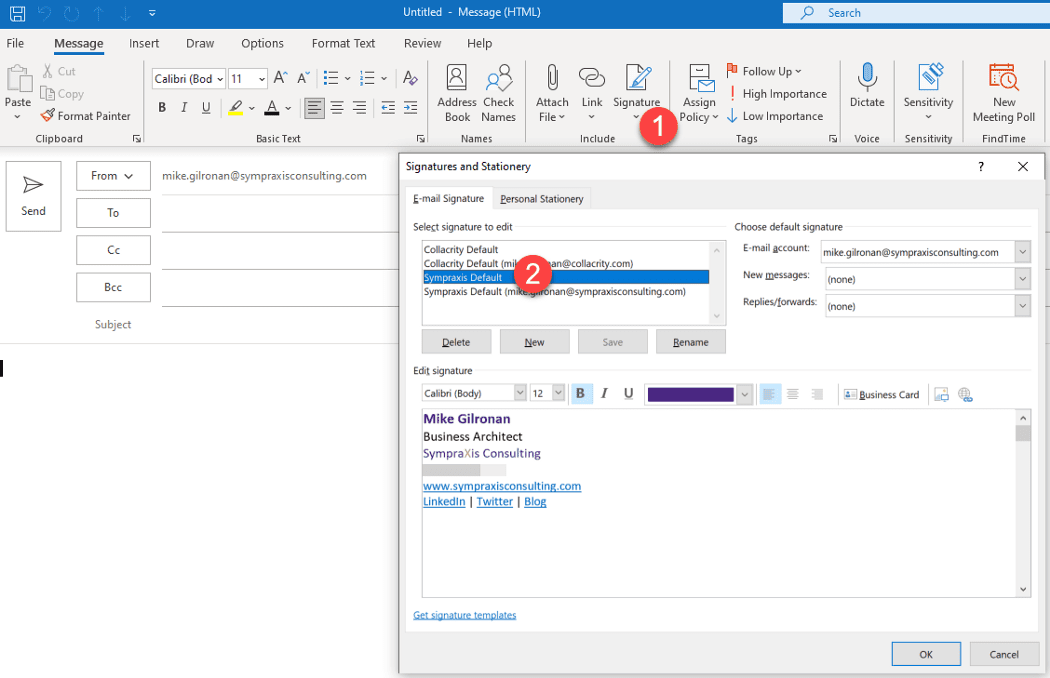
Task: Select the Collacrity Default signature
Action: click(x=461, y=249)
